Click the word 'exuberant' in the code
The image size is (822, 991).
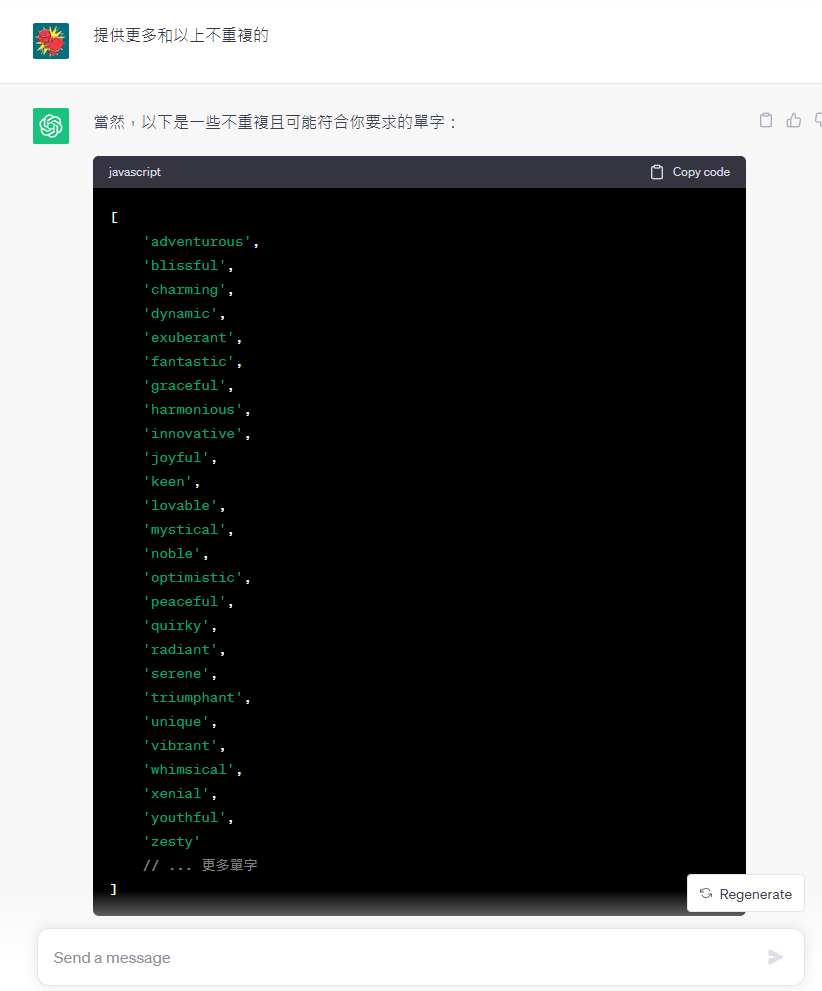pos(188,337)
